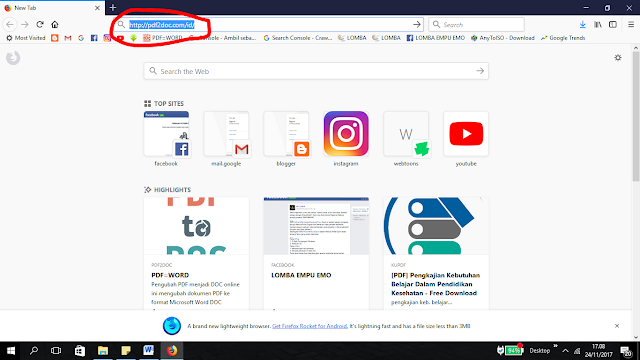Select the New Tab tab
Image resolution: width=640 pixels, height=360 pixels.
pyautogui.click(x=52, y=8)
